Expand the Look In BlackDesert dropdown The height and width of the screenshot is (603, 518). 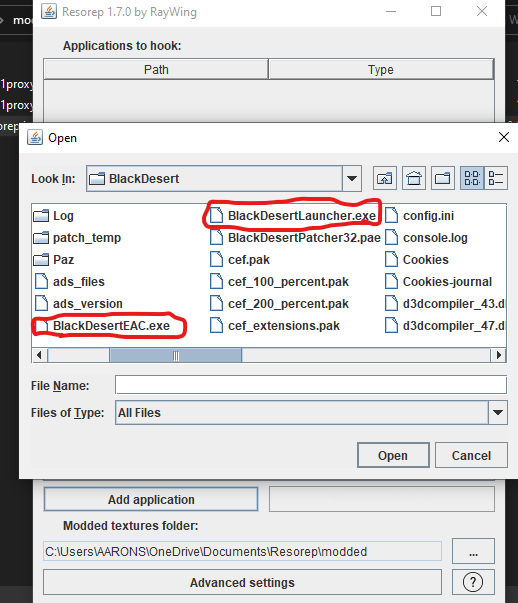(351, 178)
